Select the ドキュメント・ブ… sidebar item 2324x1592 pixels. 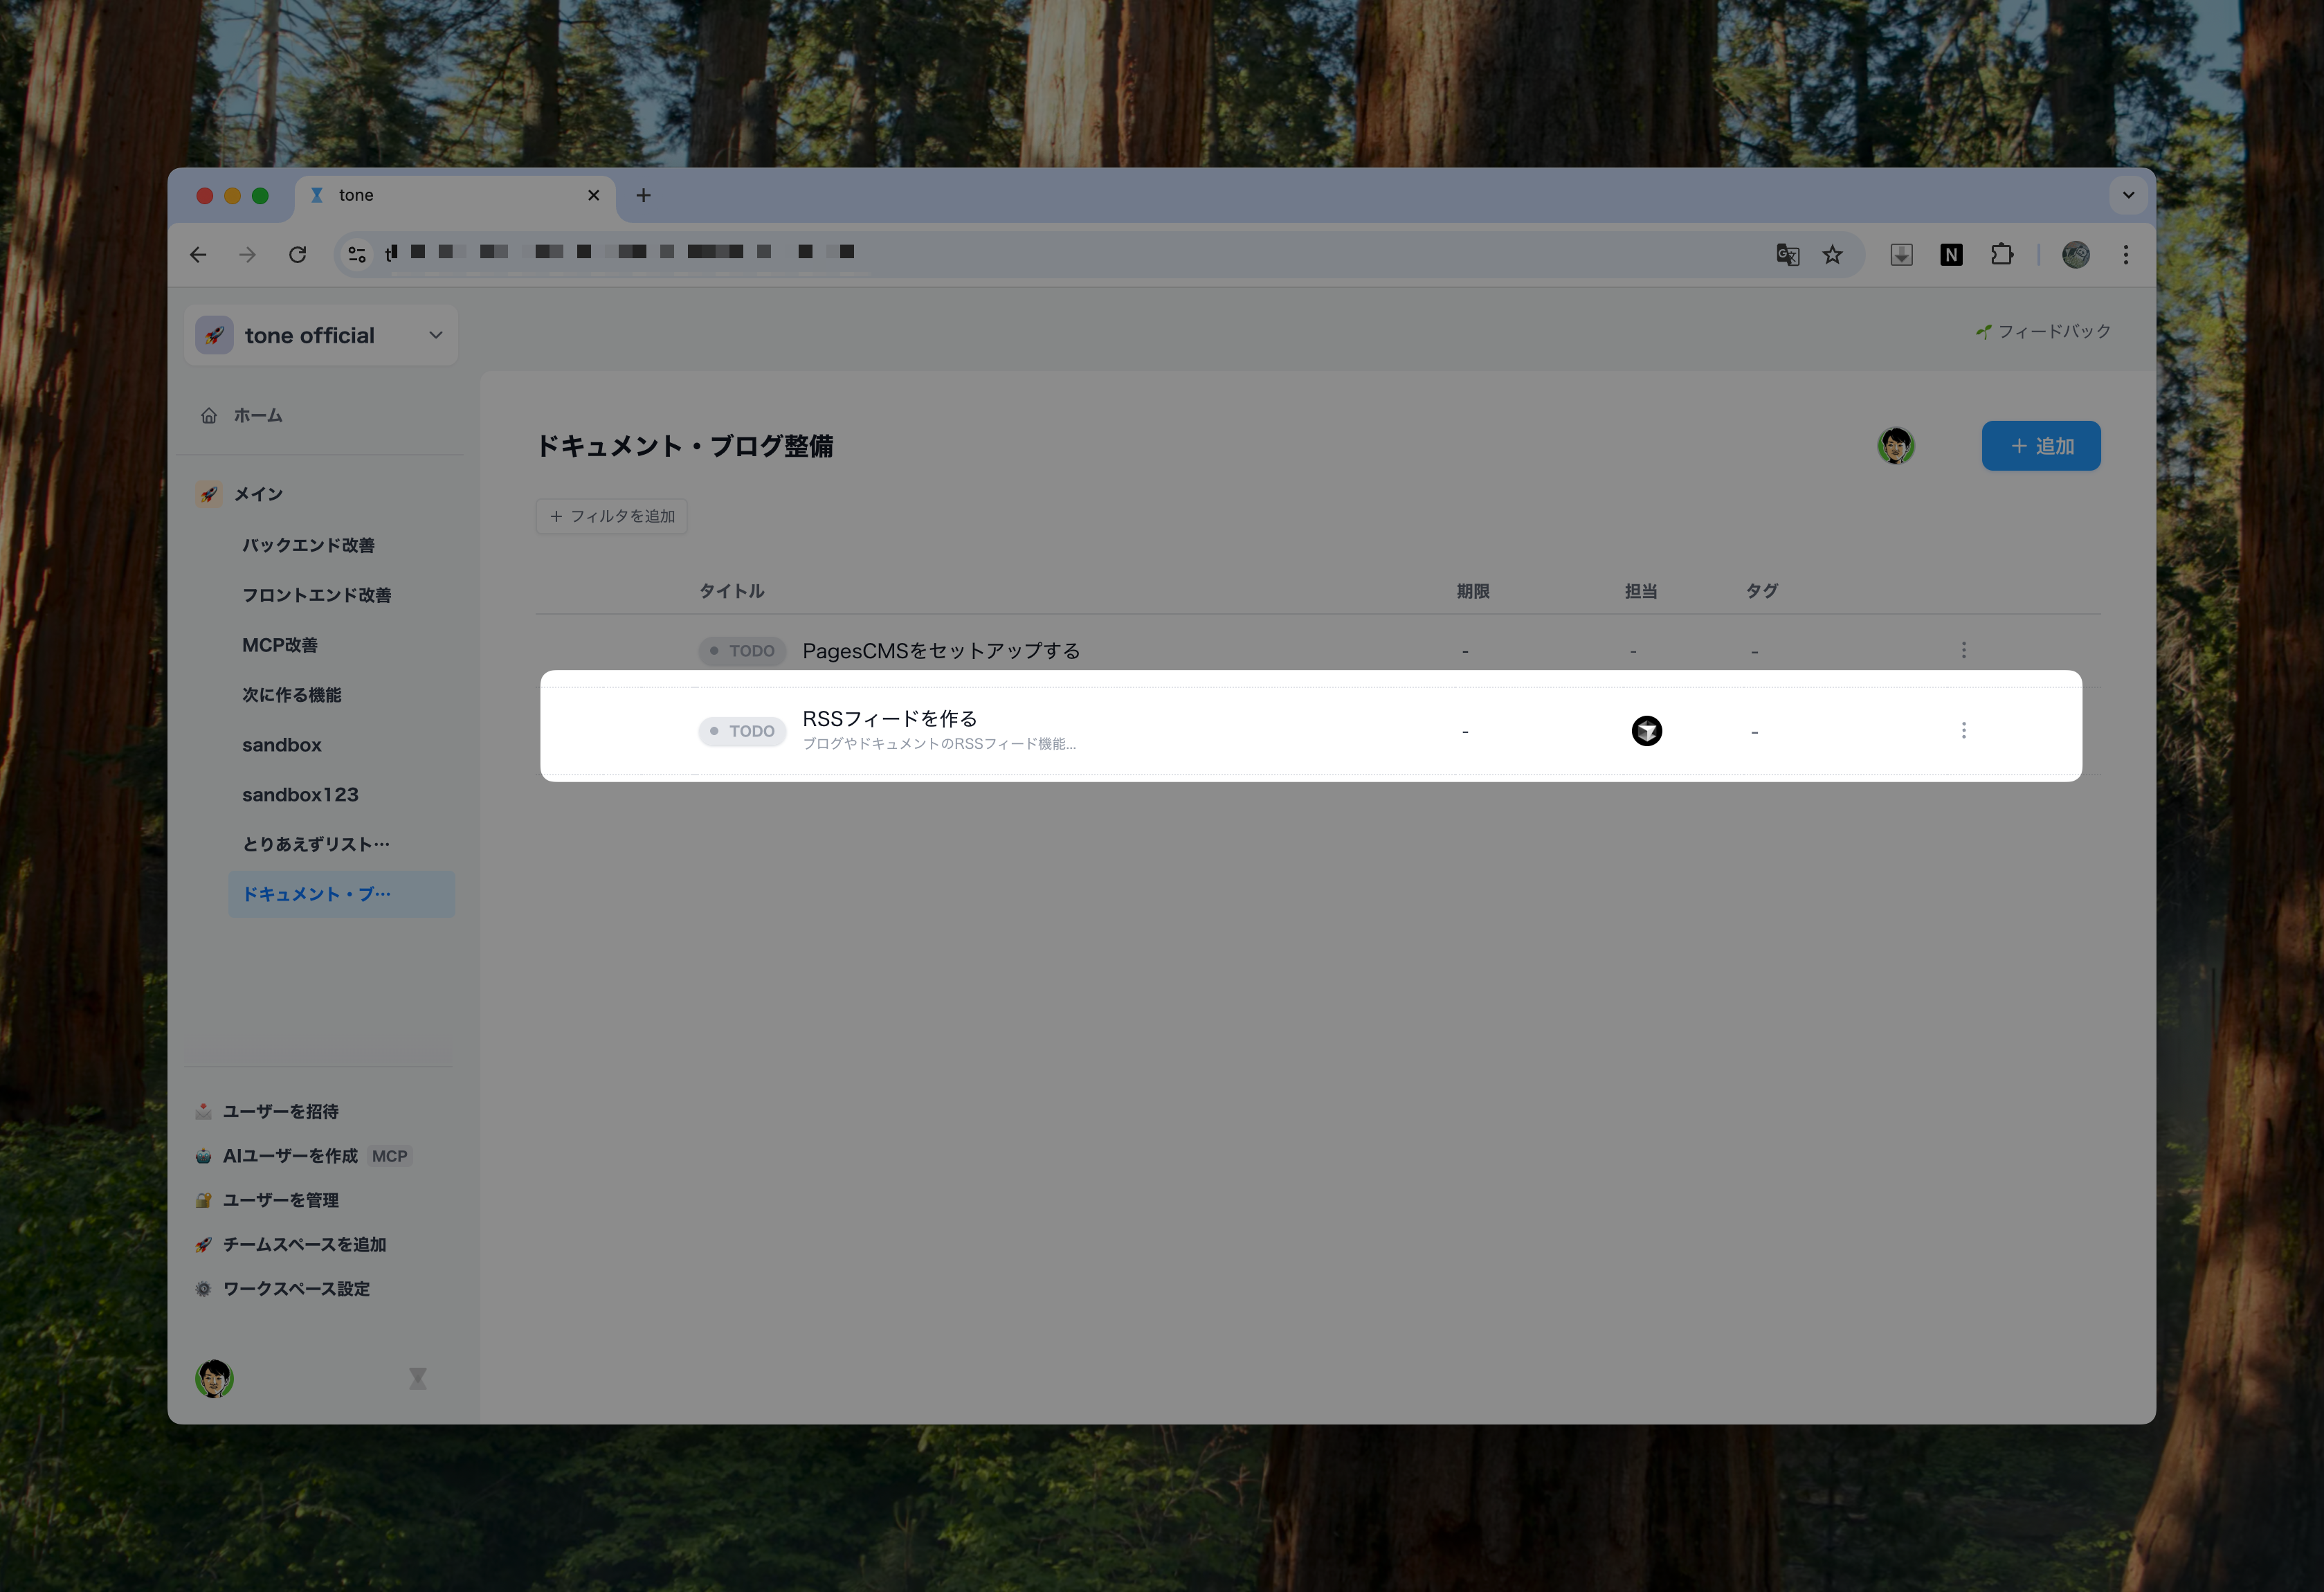coord(341,894)
